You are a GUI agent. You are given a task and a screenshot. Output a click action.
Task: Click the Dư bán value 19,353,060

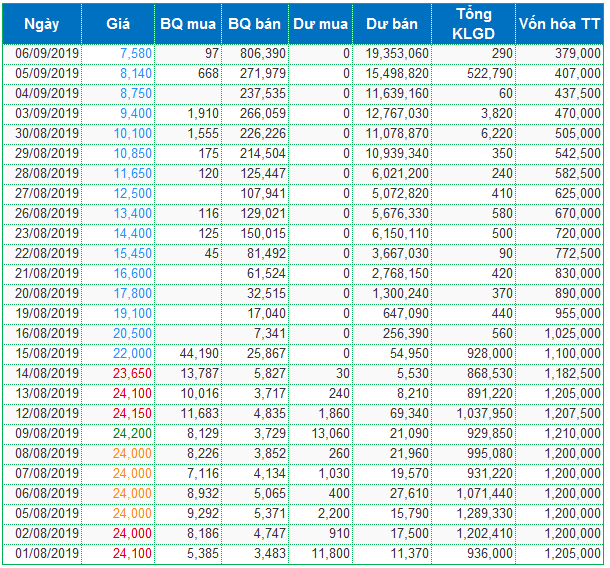coord(397,52)
